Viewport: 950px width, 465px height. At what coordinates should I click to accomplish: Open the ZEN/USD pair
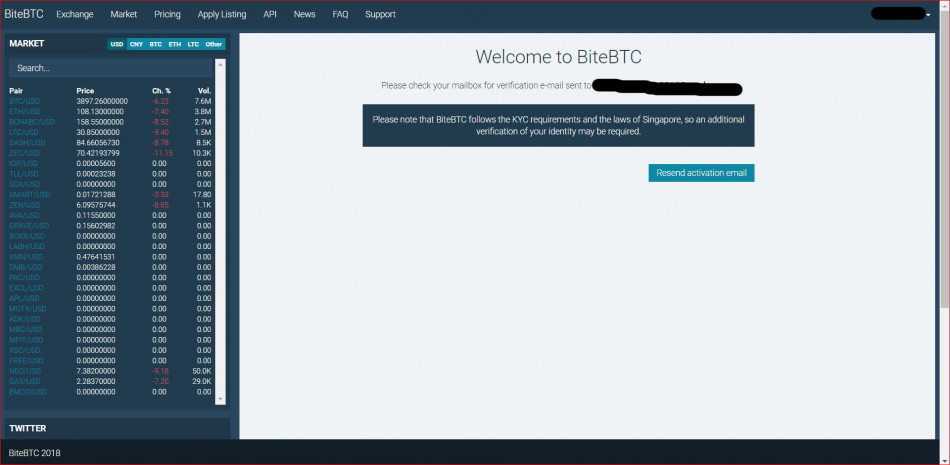point(24,205)
